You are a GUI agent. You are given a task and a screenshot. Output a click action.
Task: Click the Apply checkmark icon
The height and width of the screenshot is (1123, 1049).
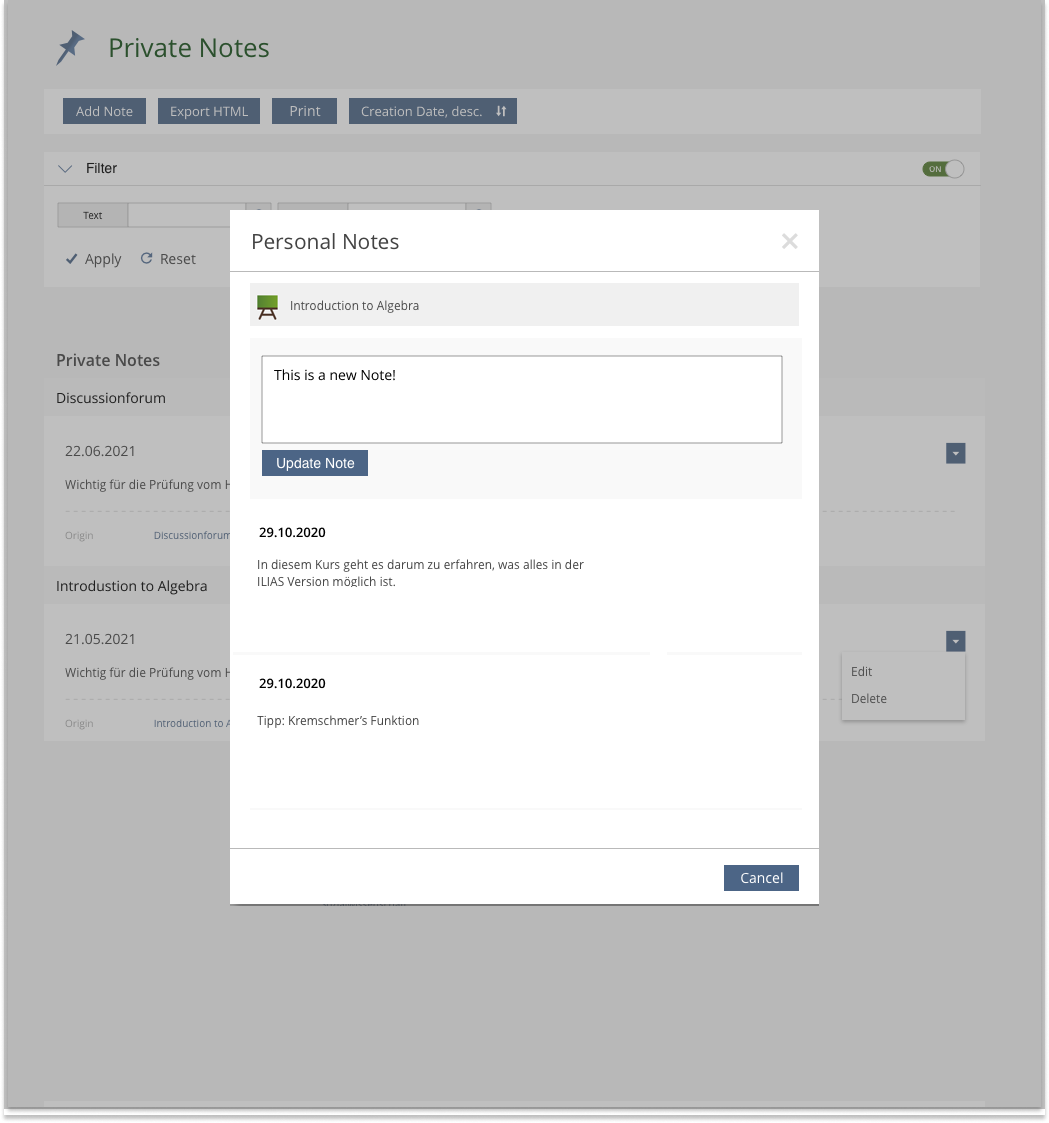click(x=71, y=259)
